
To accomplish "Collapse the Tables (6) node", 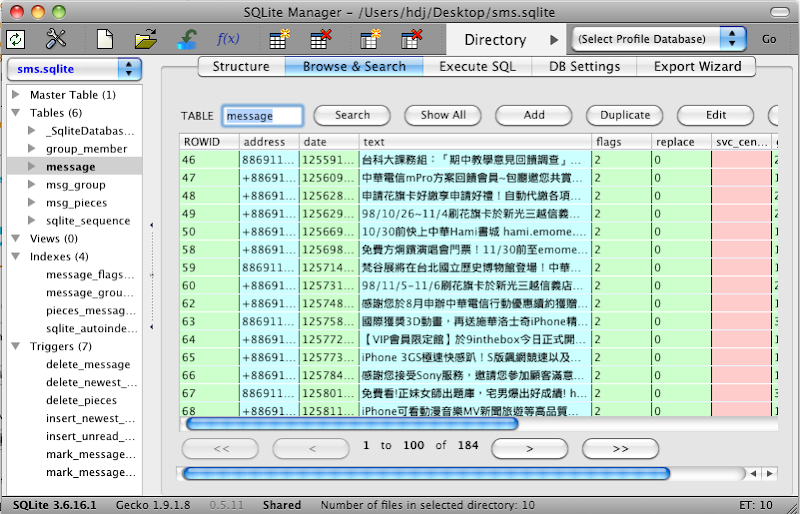I will 16,112.
